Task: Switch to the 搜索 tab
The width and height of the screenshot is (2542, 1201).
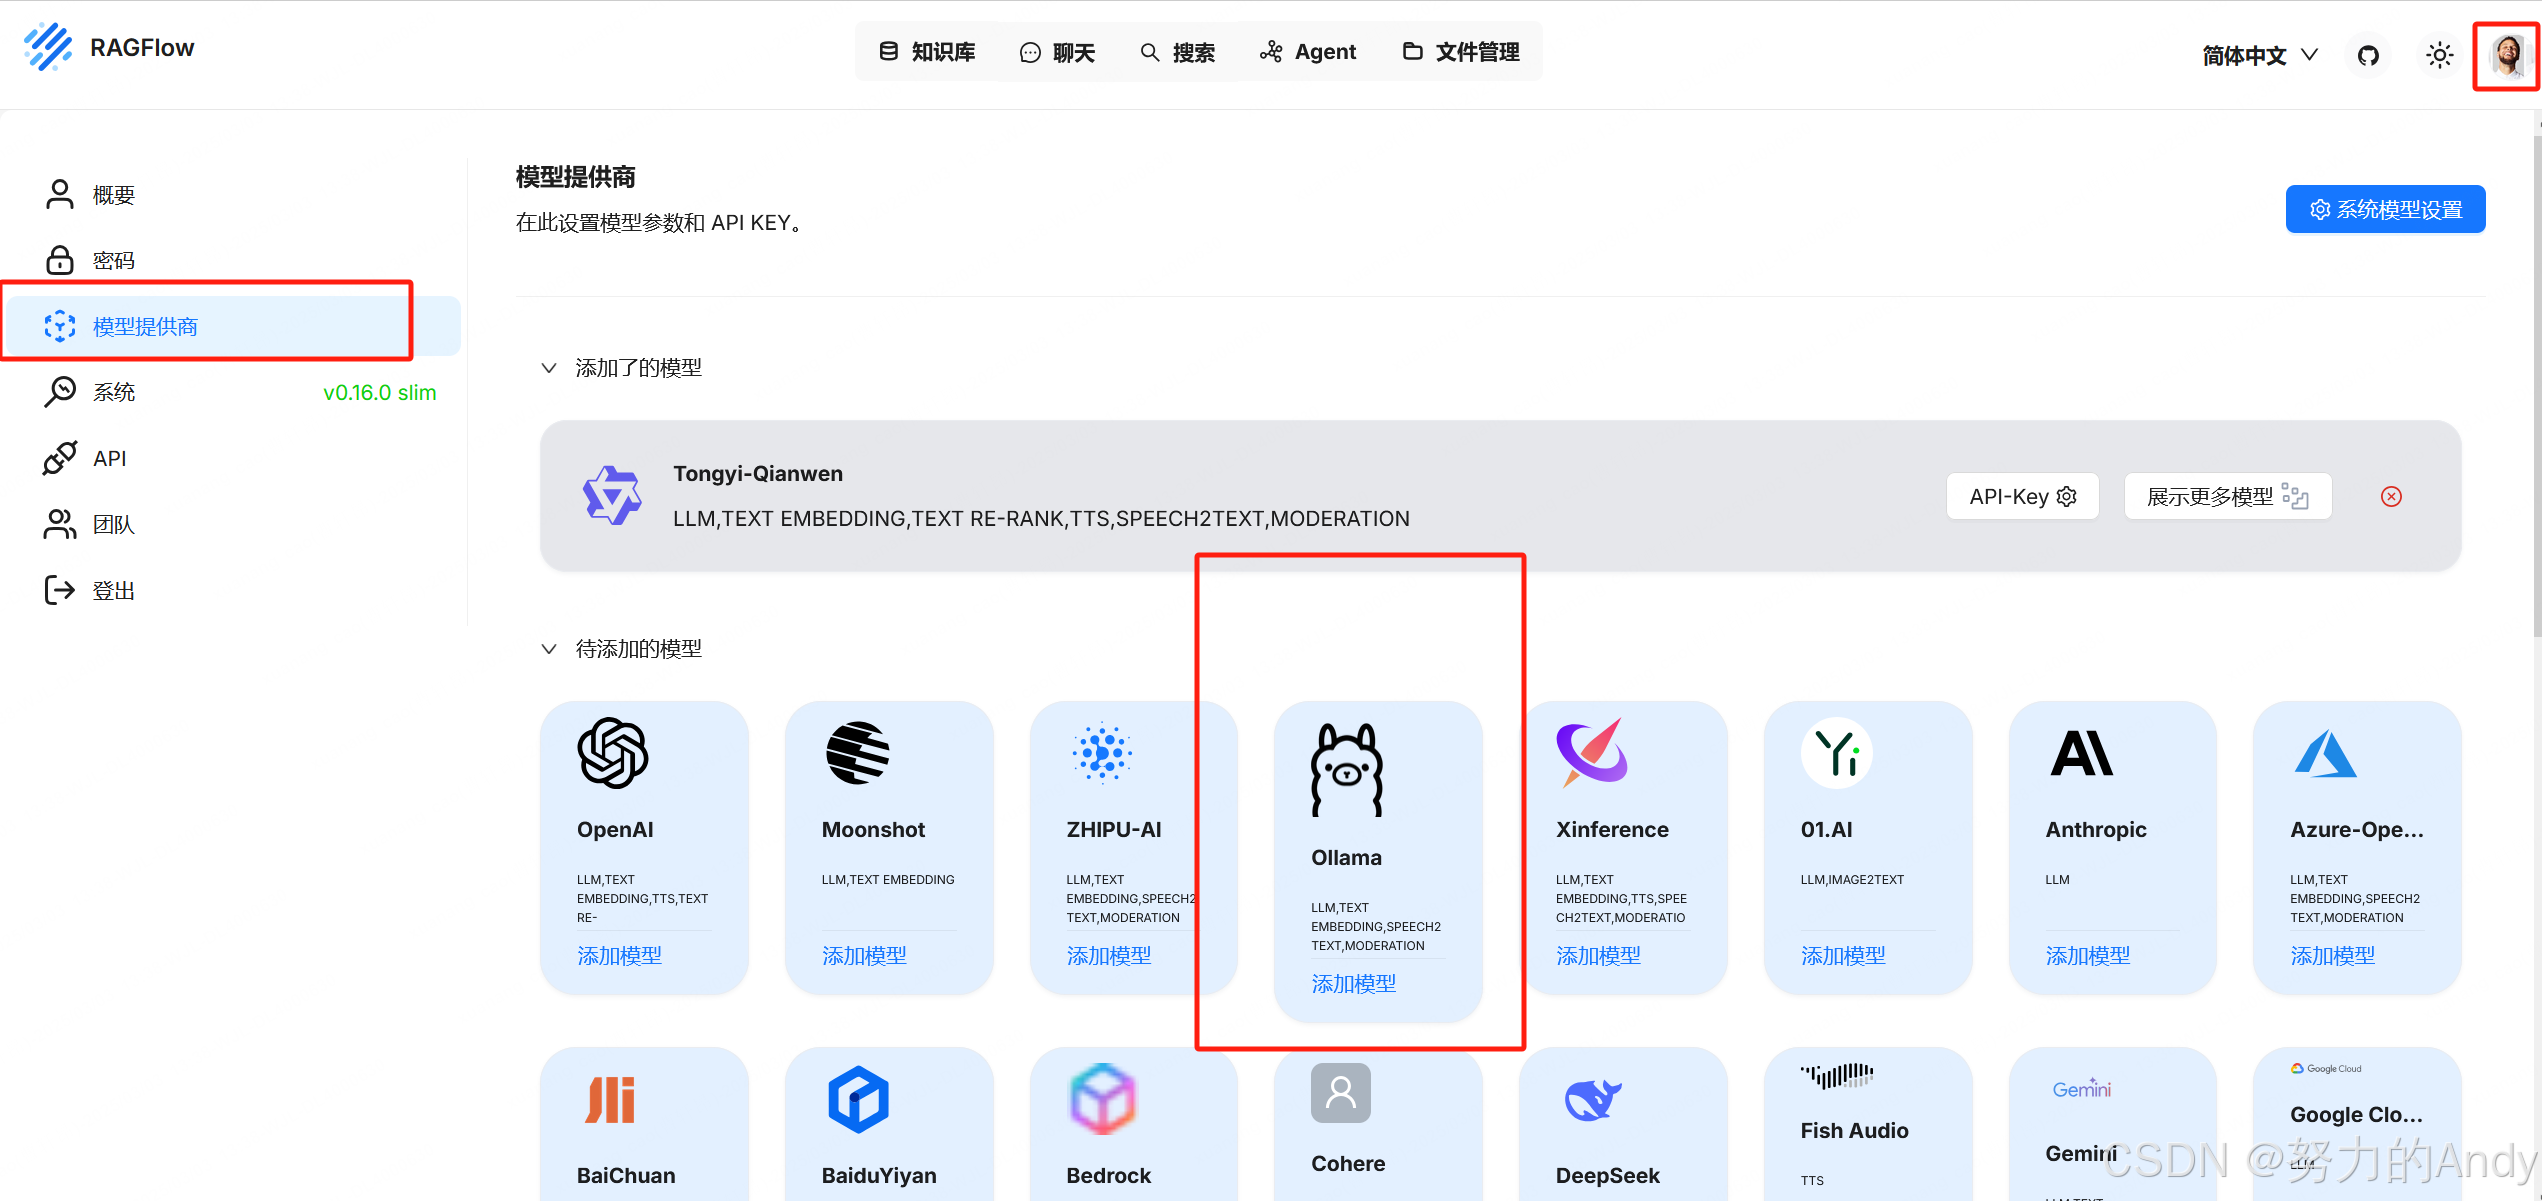Action: pyautogui.click(x=1178, y=52)
